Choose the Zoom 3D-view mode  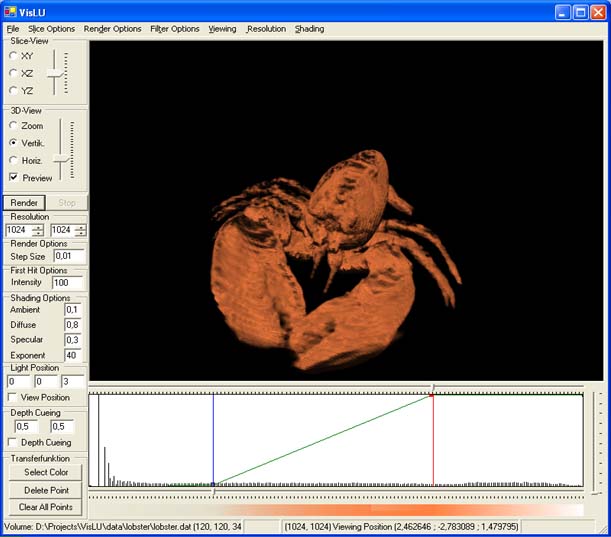coord(13,126)
